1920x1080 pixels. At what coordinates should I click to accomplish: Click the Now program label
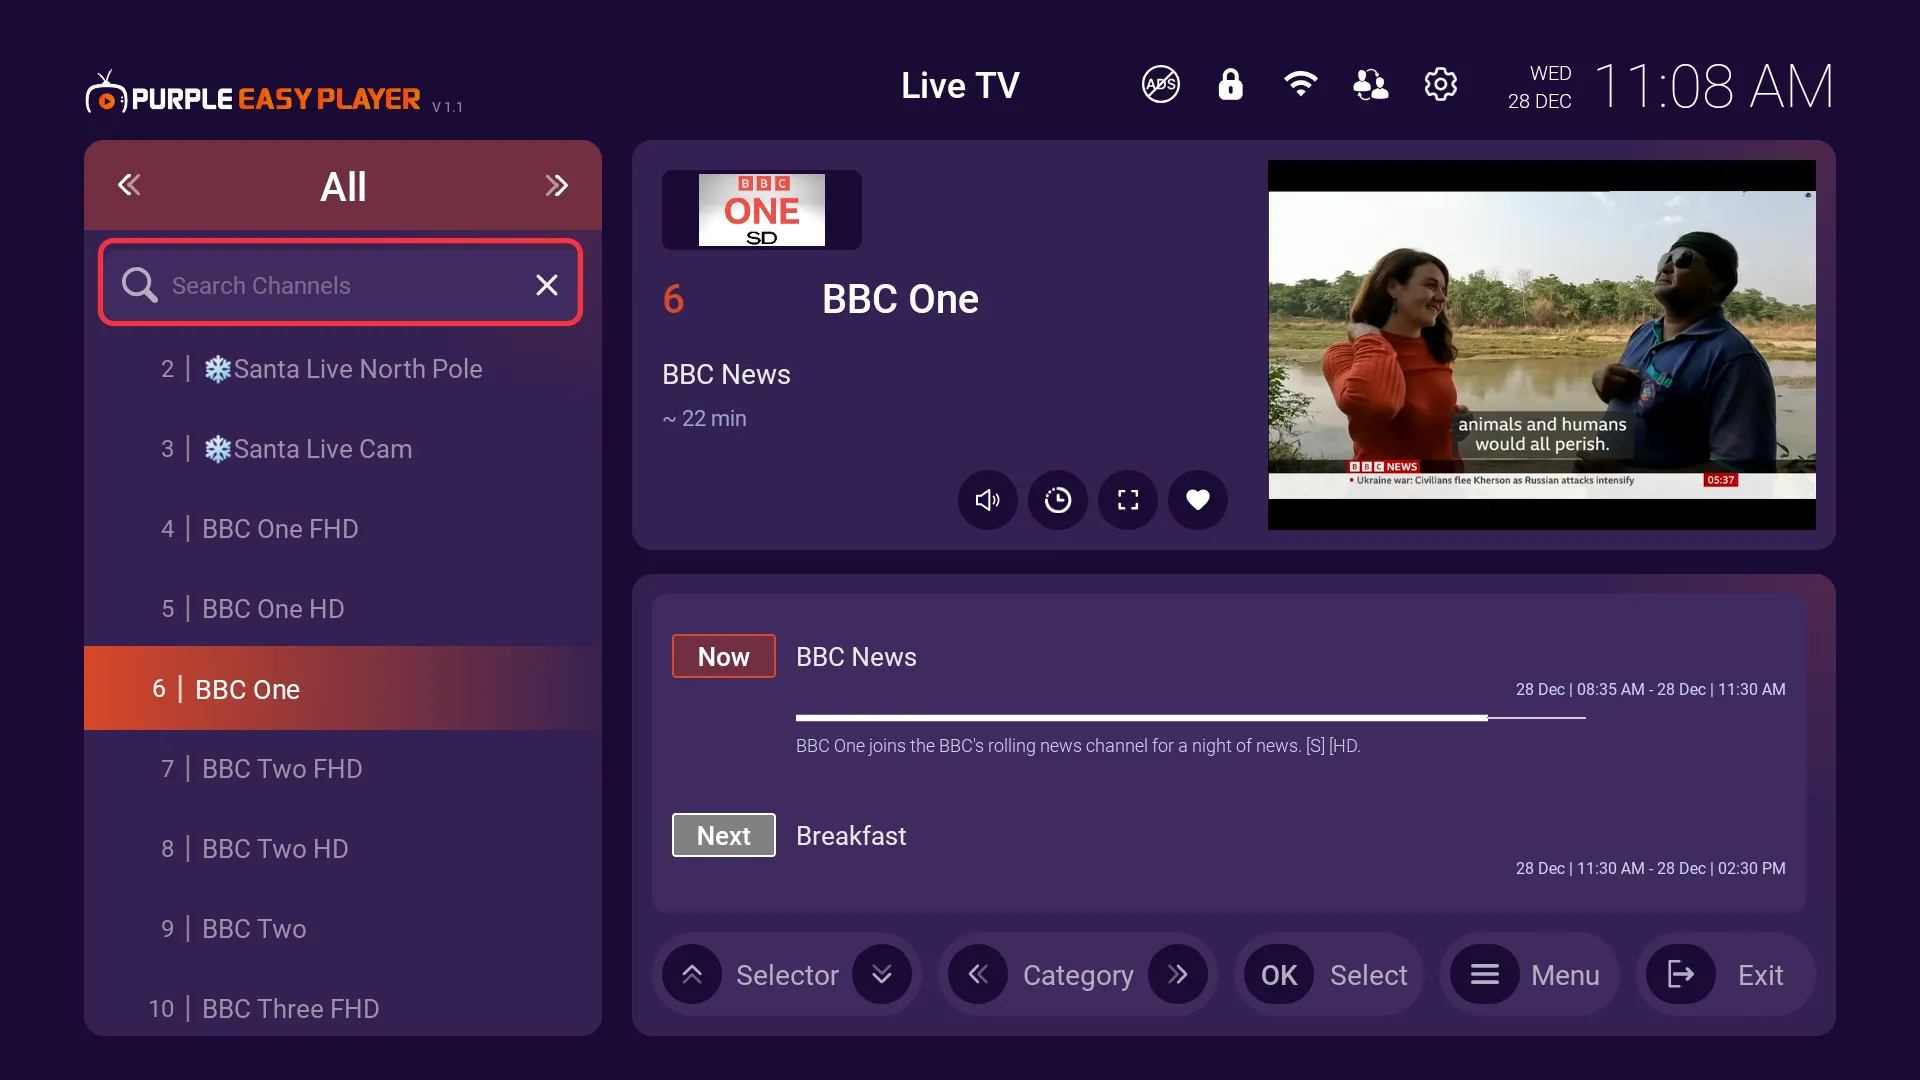(x=723, y=657)
